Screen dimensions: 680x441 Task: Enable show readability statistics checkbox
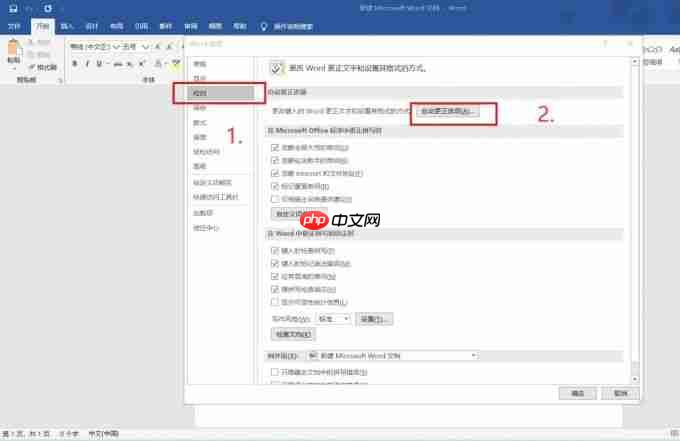(x=275, y=301)
